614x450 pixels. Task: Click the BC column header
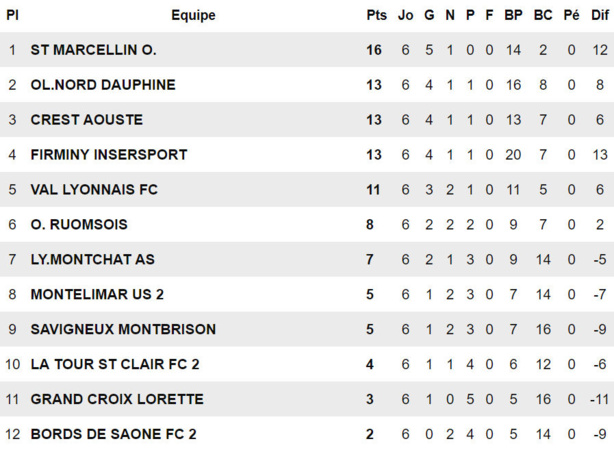[543, 15]
